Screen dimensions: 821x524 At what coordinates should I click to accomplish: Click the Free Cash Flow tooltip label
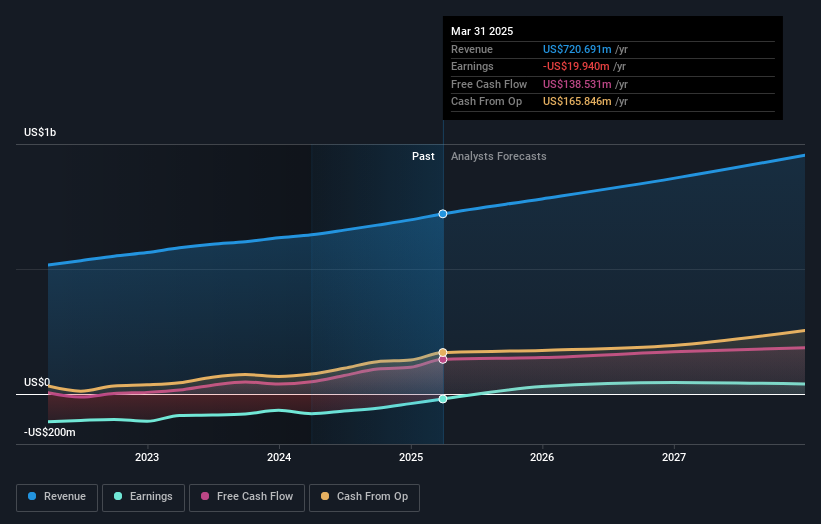(489, 84)
